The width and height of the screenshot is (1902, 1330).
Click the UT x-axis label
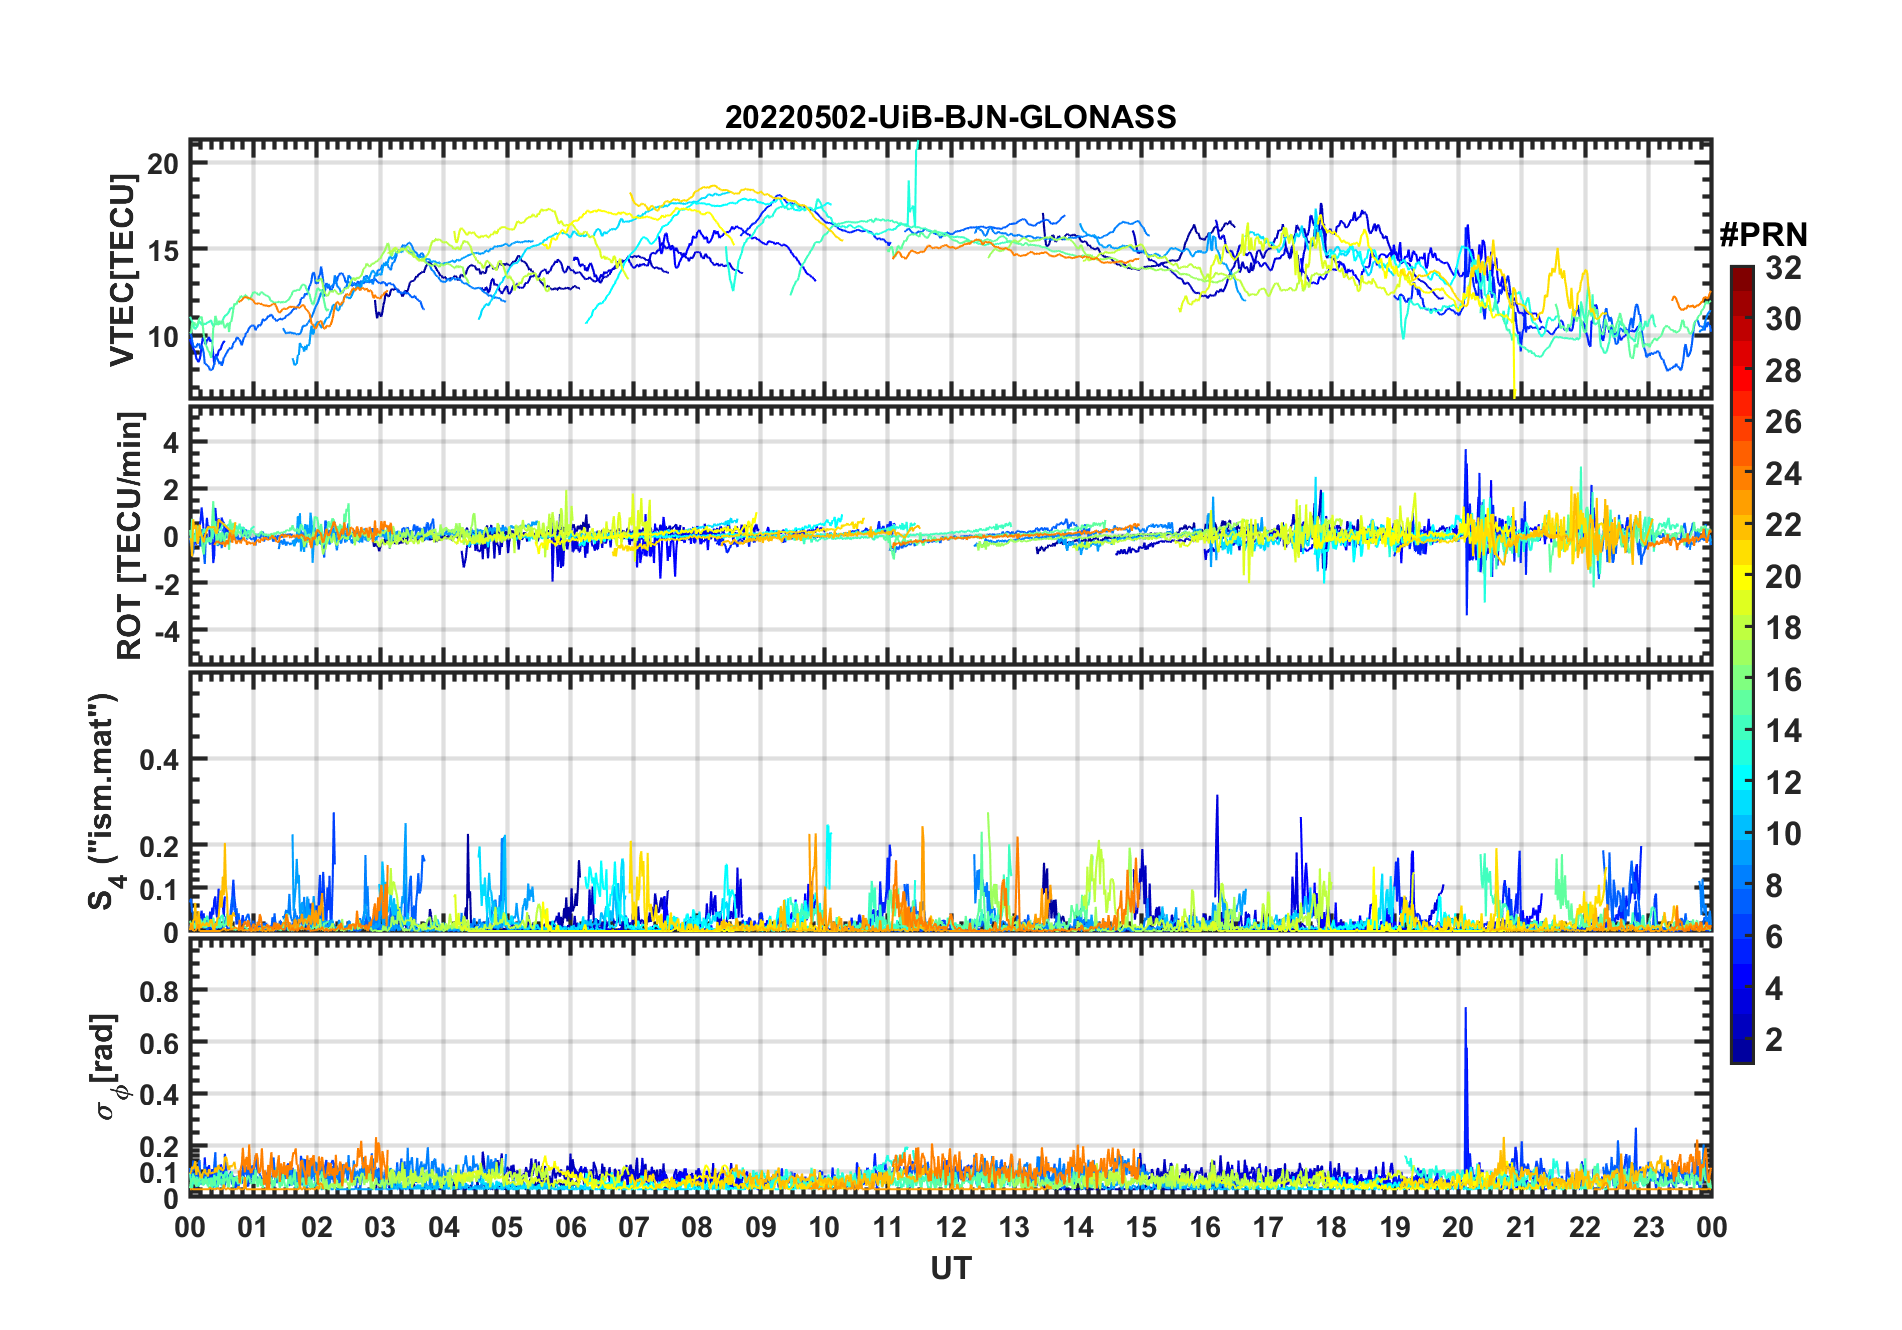pyautogui.click(x=950, y=1269)
